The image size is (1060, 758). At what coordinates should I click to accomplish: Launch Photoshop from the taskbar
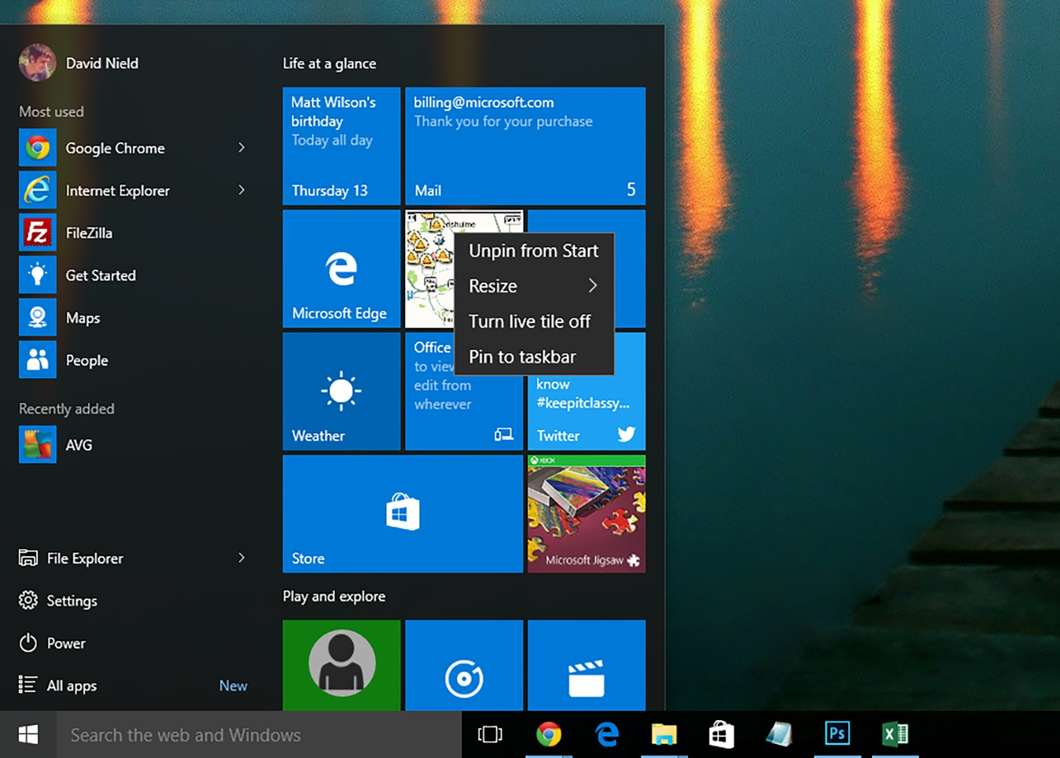pos(836,735)
